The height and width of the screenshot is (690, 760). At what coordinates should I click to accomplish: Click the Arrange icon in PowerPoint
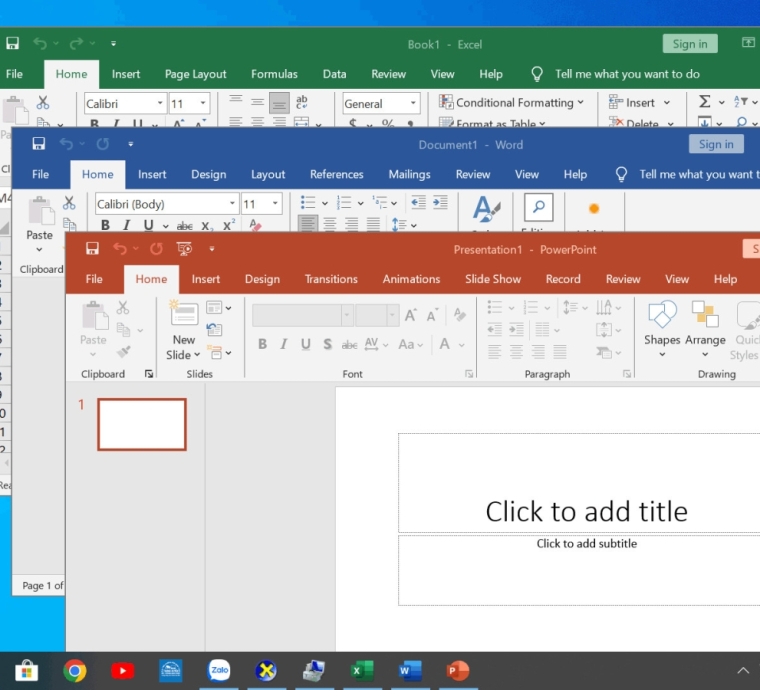tap(705, 314)
